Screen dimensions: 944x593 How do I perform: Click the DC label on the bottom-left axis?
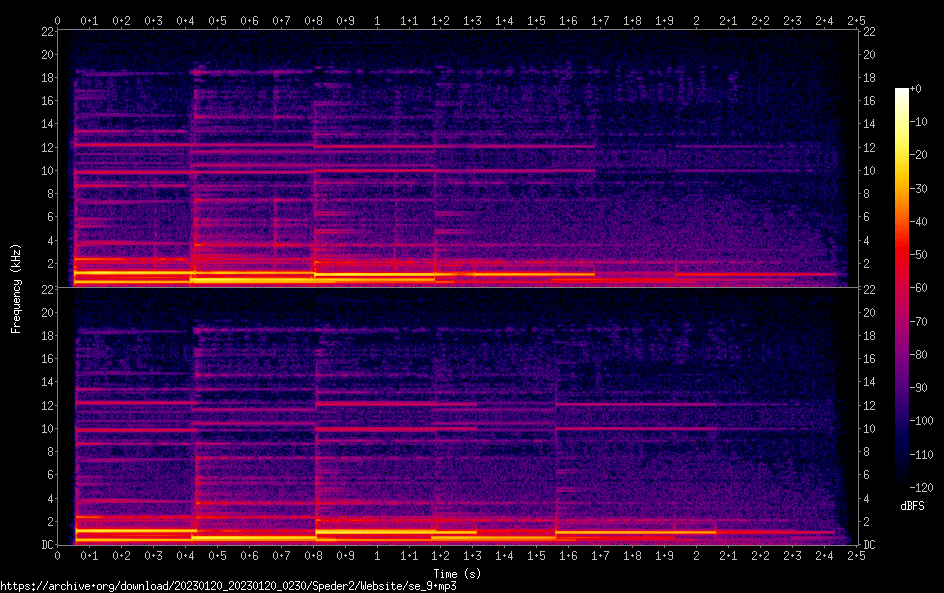point(46,545)
